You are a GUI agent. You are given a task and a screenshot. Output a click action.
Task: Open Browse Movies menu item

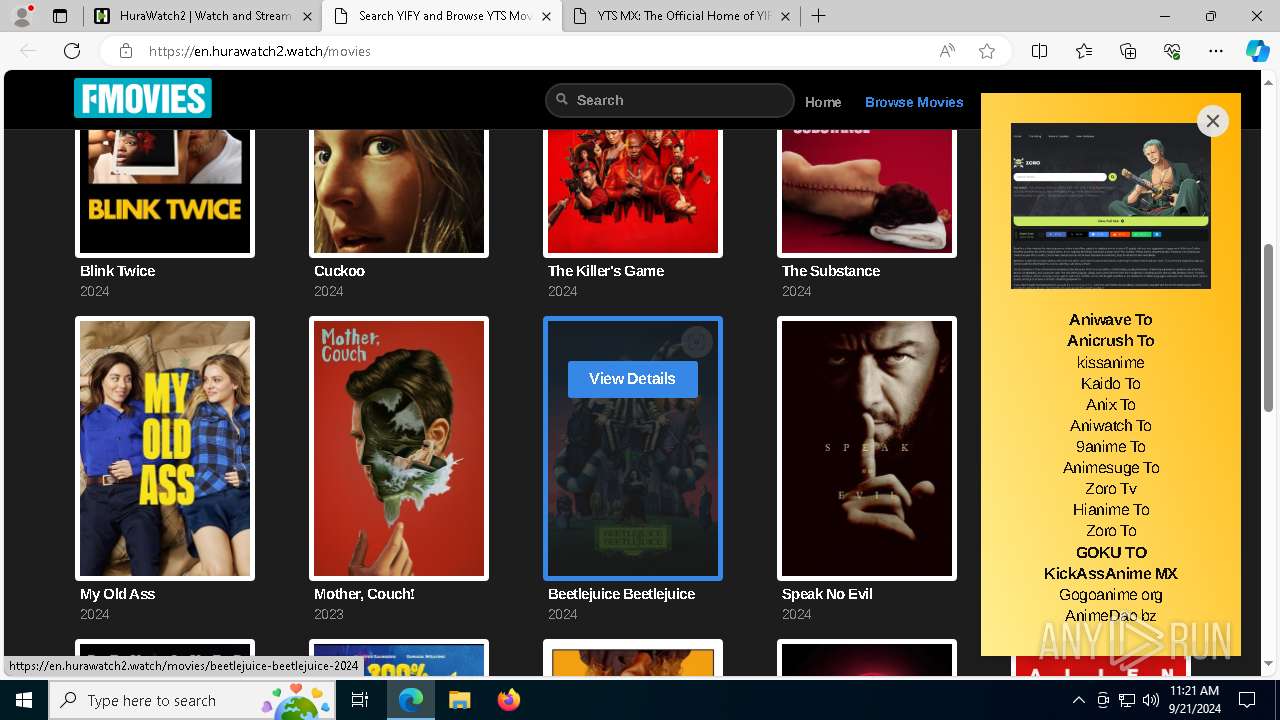tap(914, 102)
